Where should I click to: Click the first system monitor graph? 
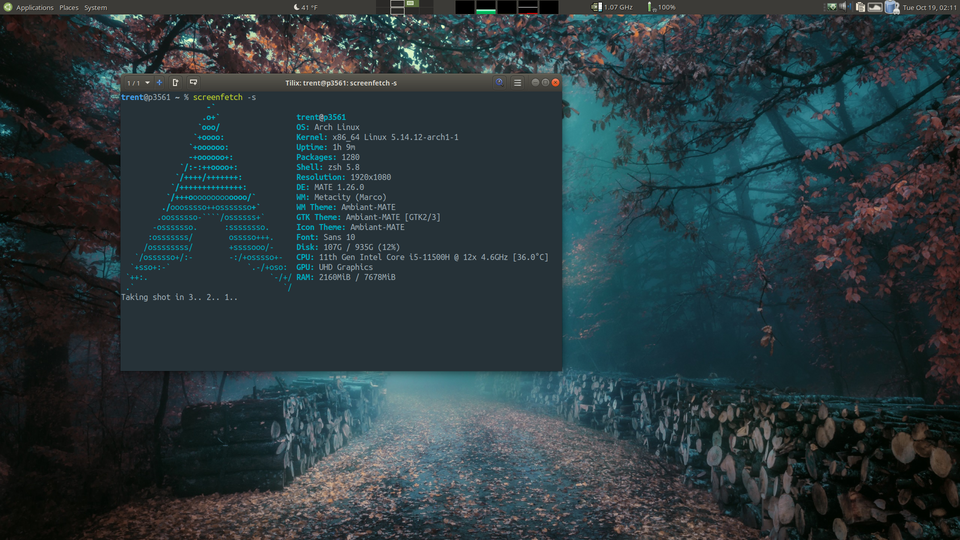click(464, 7)
